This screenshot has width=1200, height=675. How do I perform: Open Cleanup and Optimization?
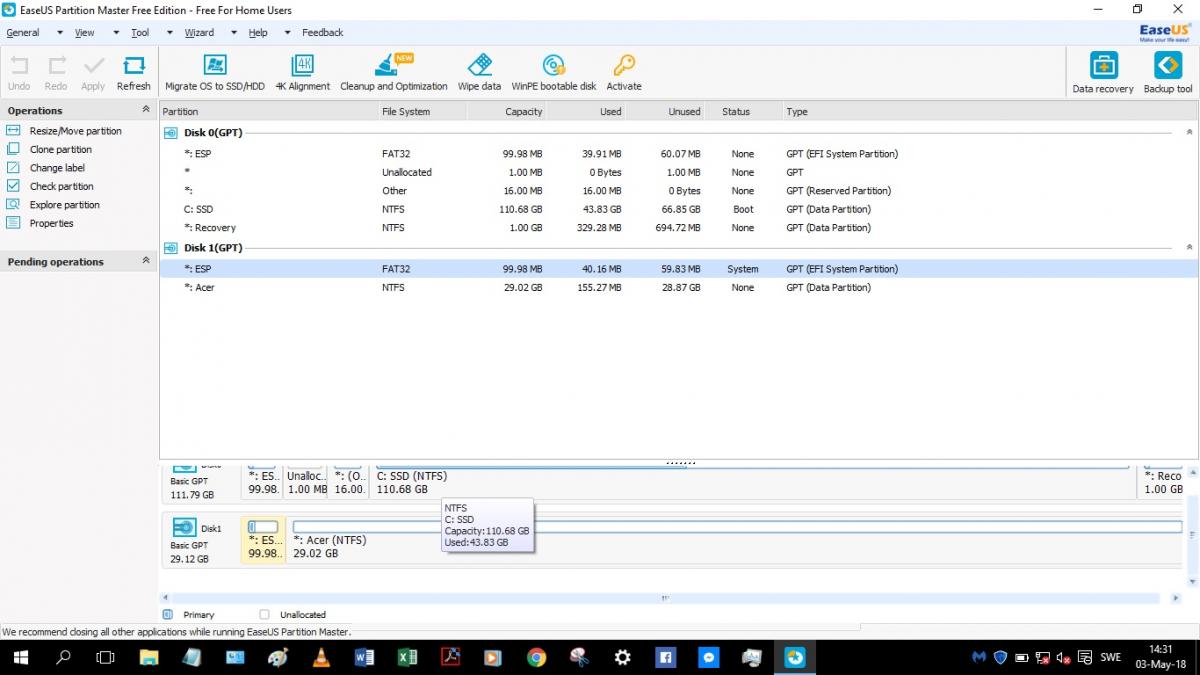click(x=394, y=74)
